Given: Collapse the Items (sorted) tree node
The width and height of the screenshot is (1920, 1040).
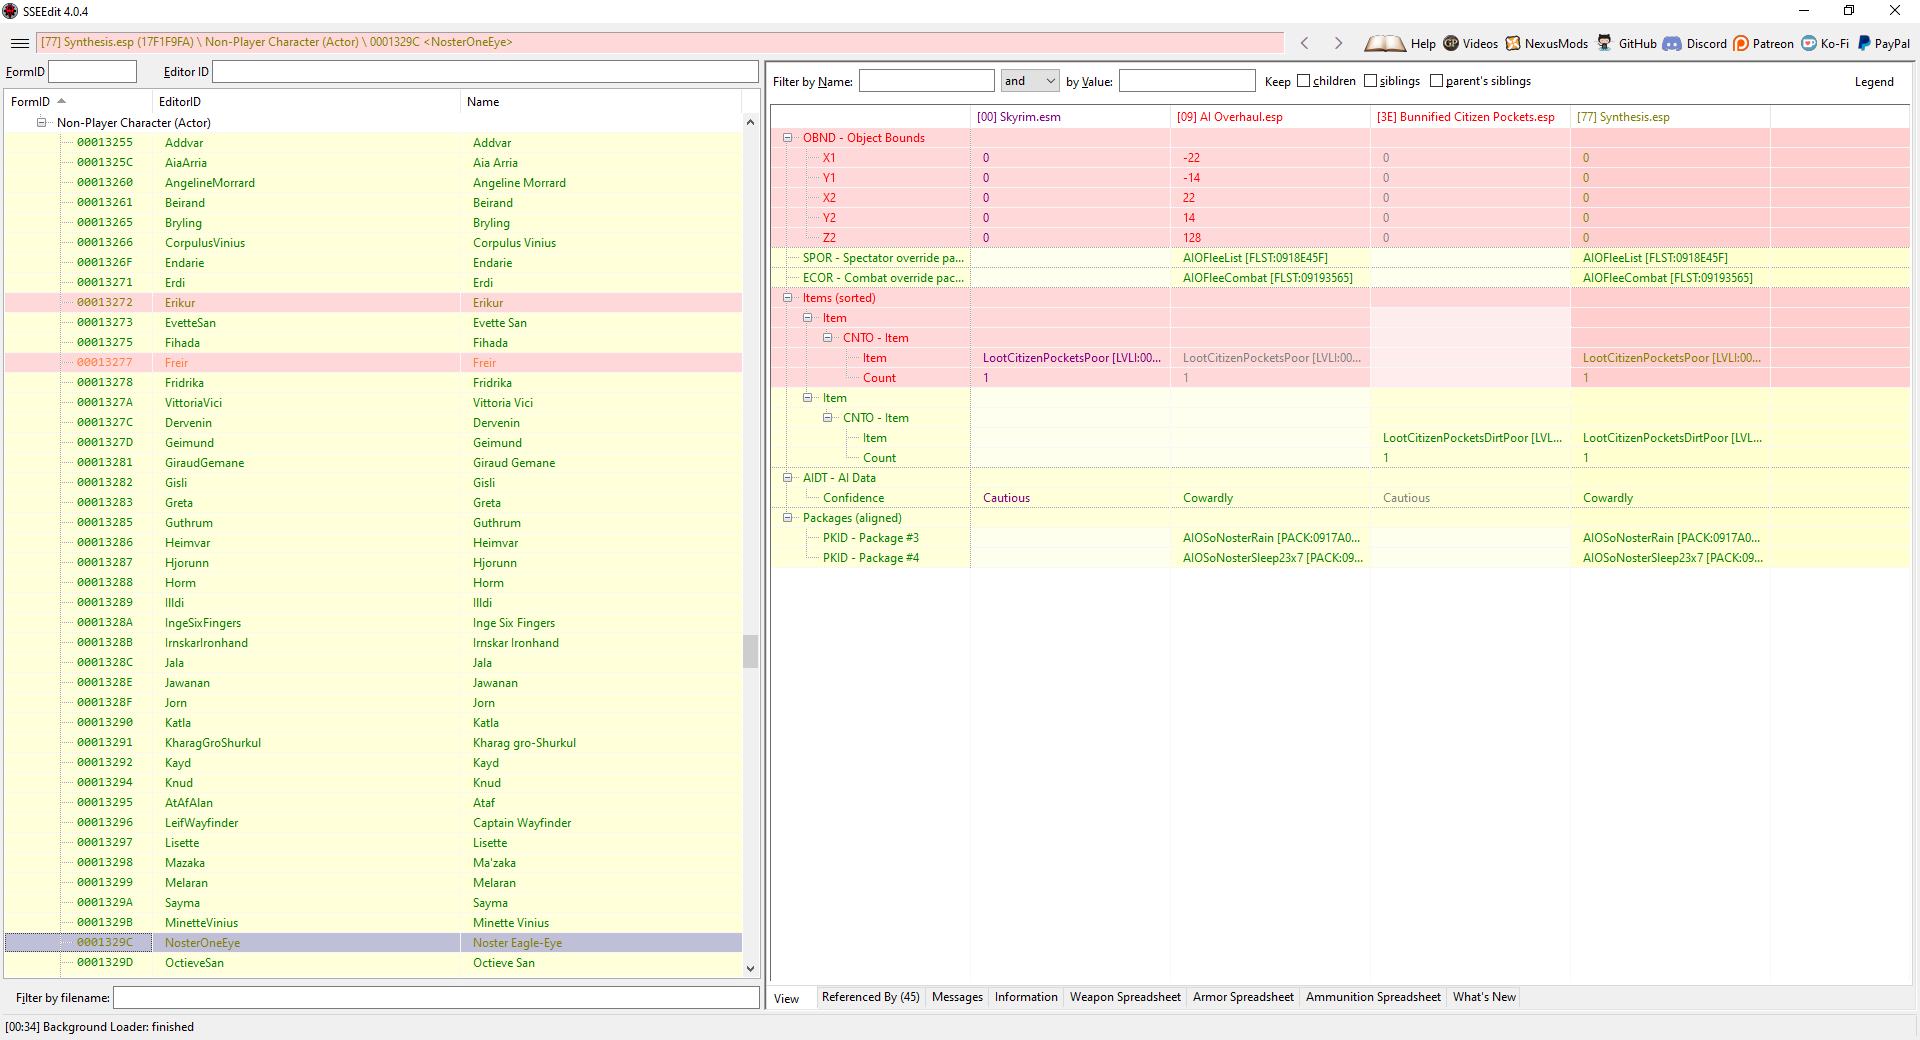Looking at the screenshot, I should pos(788,298).
